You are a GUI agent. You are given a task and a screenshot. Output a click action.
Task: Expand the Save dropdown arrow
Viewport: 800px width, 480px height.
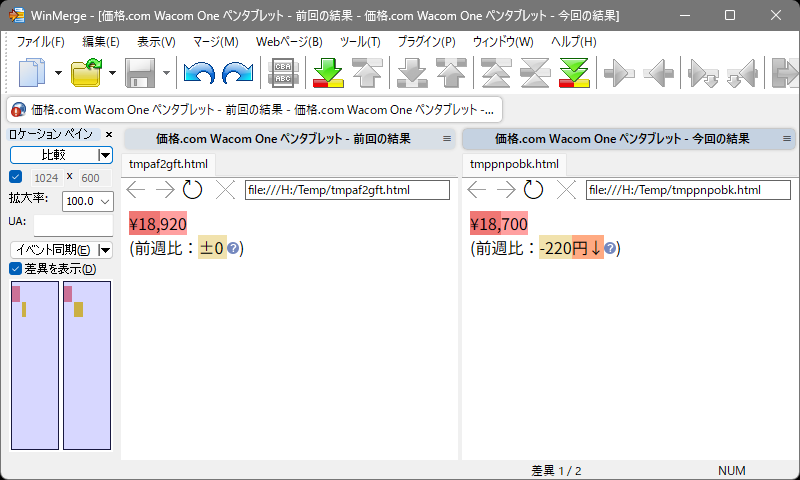coord(166,73)
